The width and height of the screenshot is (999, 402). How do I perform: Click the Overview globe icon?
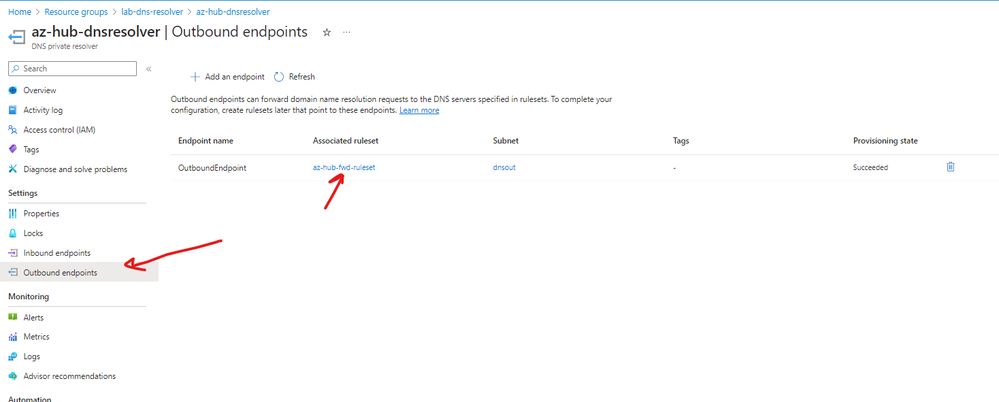coord(13,90)
